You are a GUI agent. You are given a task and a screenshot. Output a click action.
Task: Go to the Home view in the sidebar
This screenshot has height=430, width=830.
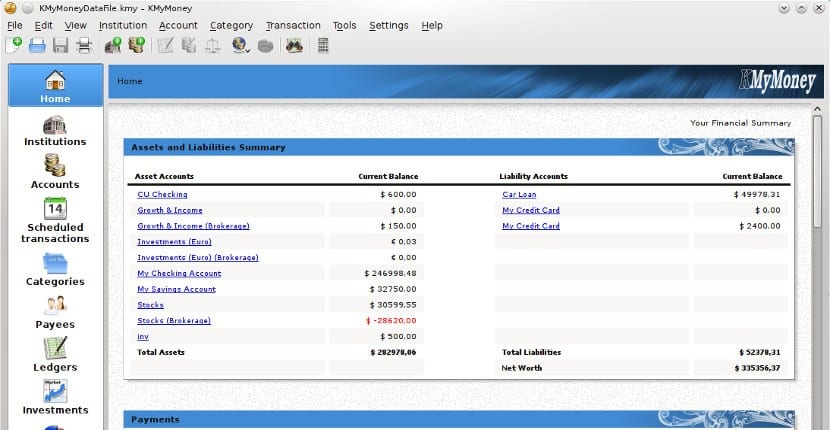56,86
